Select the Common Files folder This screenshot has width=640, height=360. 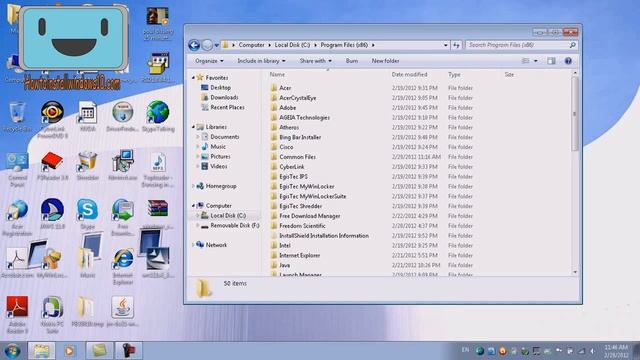point(297,157)
